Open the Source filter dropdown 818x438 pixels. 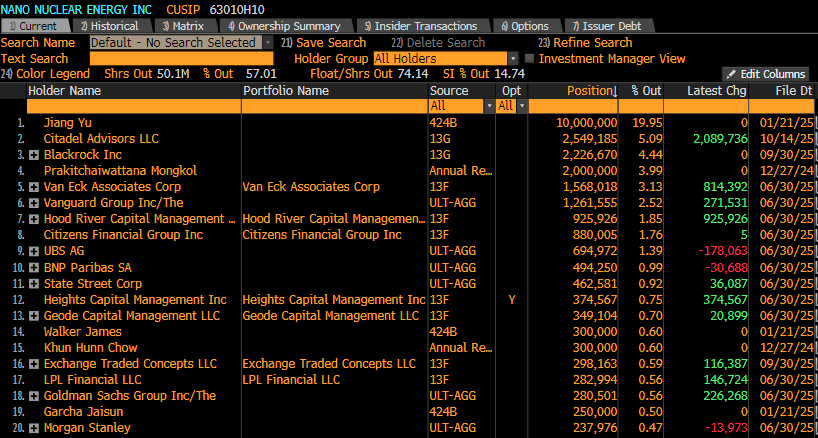489,106
